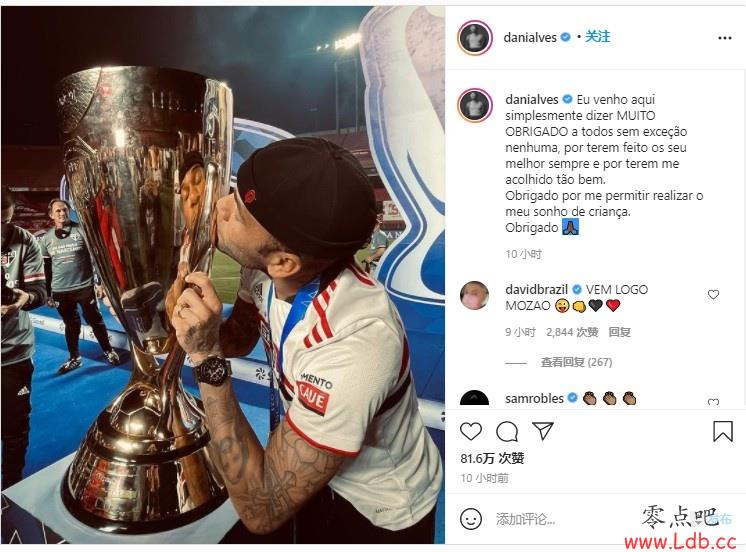Save post with bookmark icon

[x=722, y=432]
